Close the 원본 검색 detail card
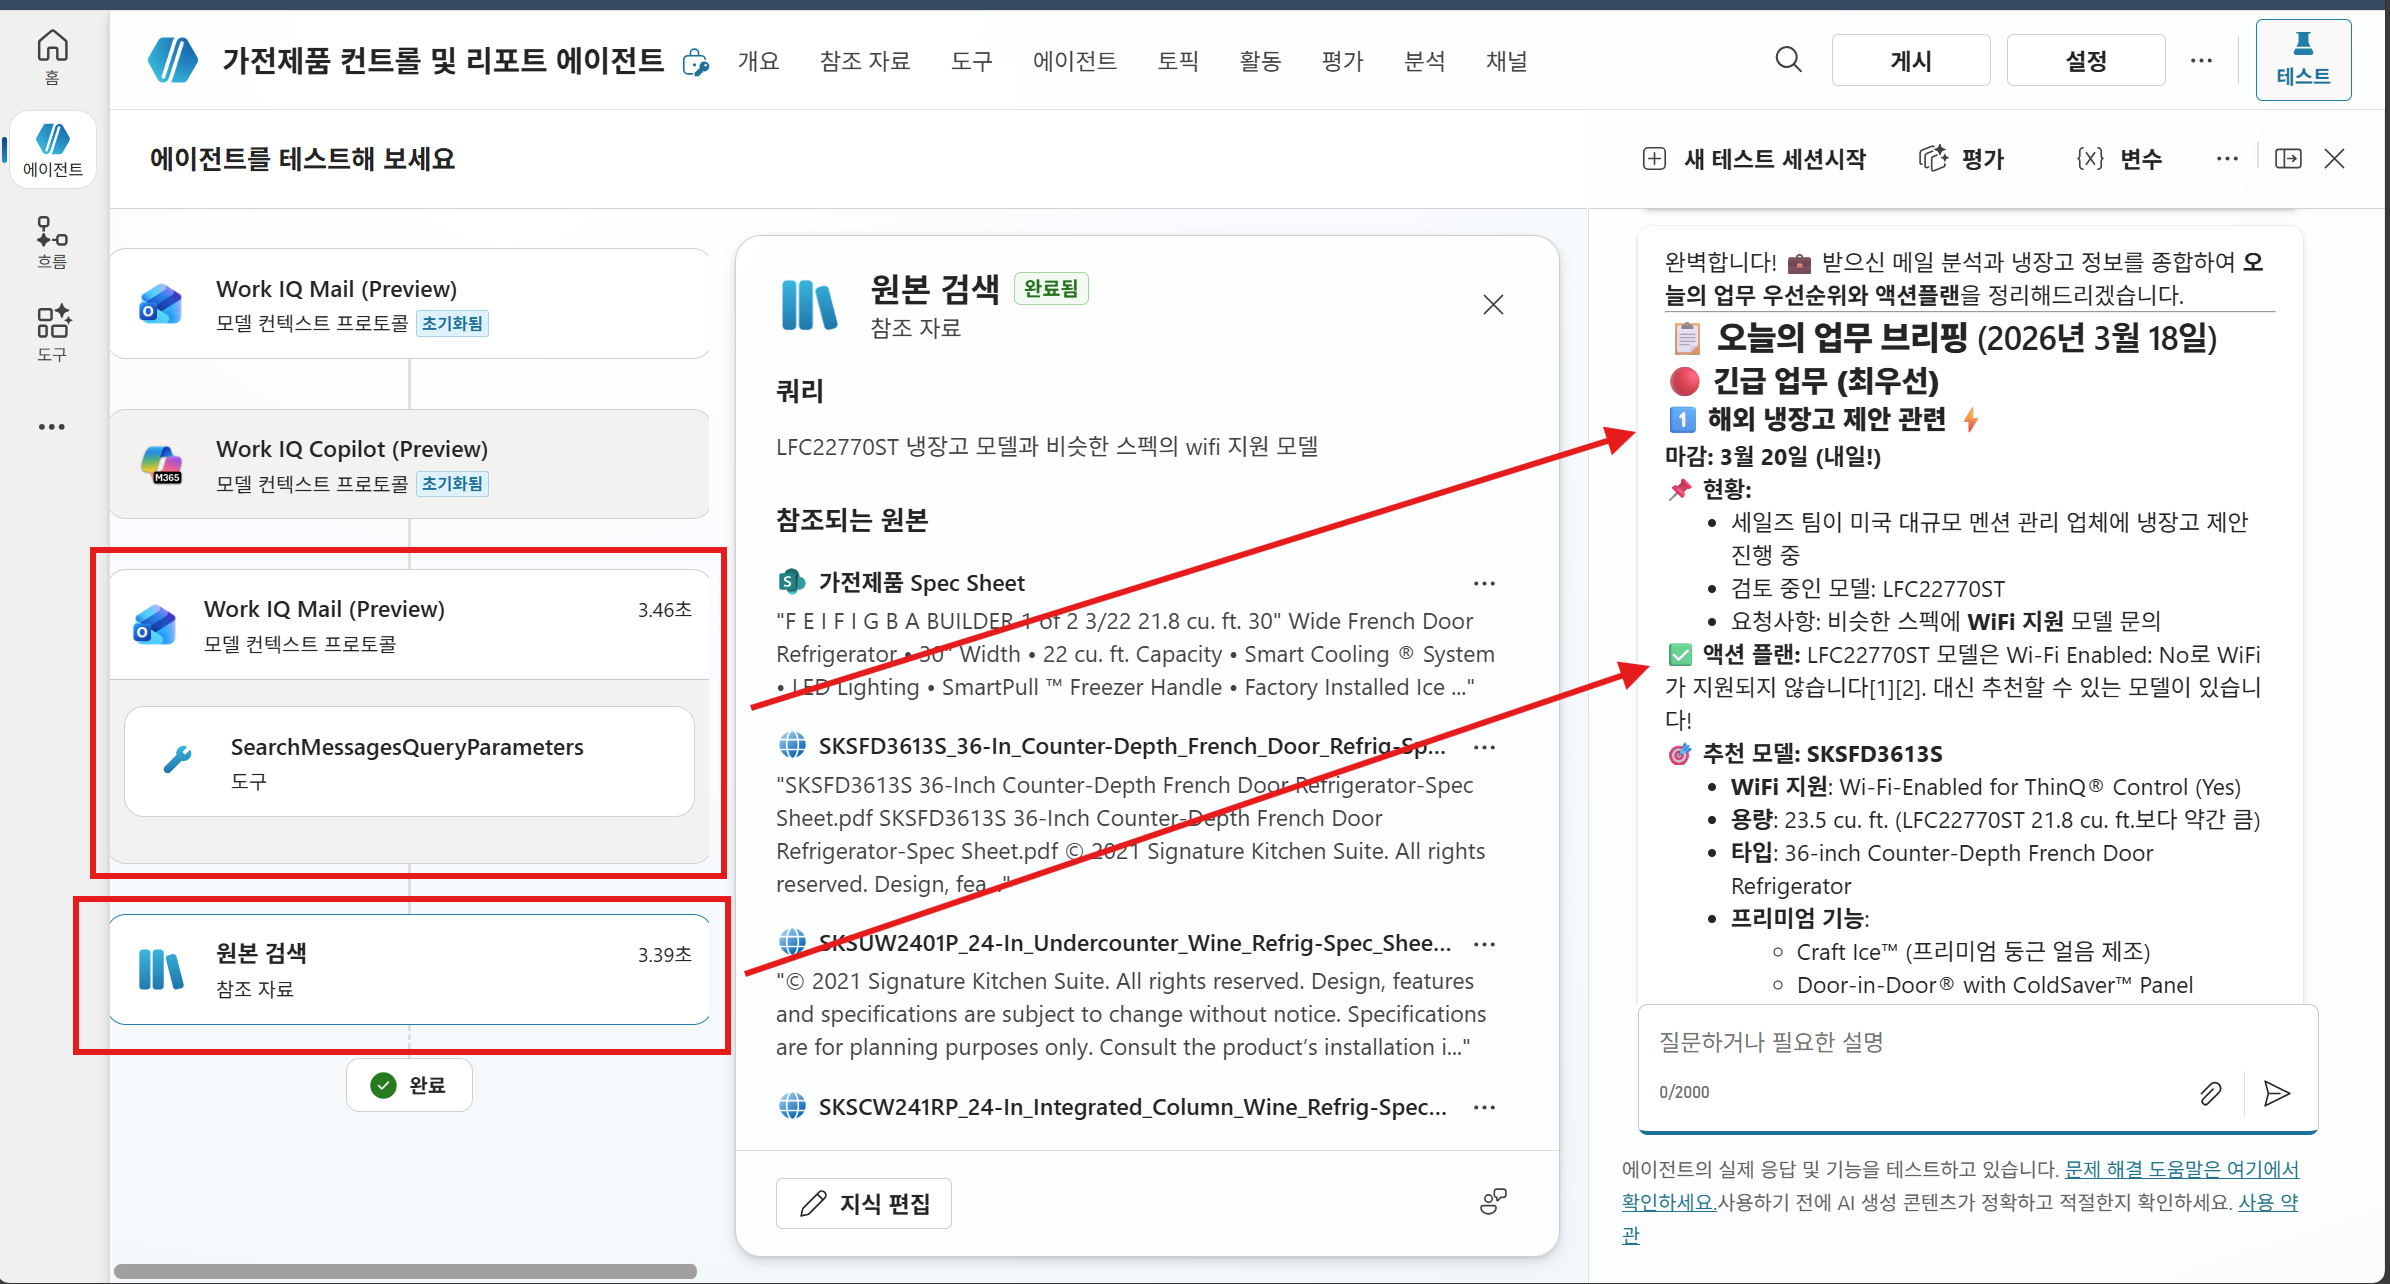This screenshot has width=2390, height=1284. pyautogui.click(x=1493, y=305)
